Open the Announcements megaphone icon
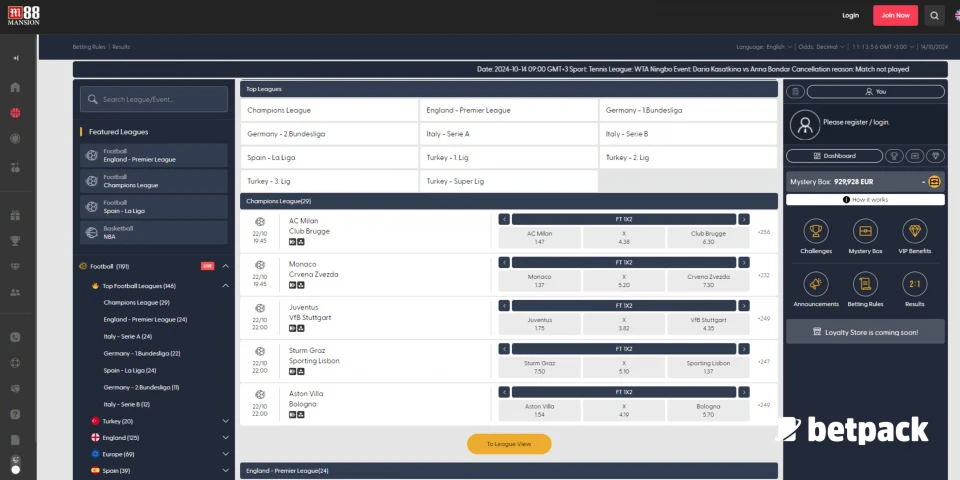Image resolution: width=960 pixels, height=480 pixels. click(x=816, y=284)
